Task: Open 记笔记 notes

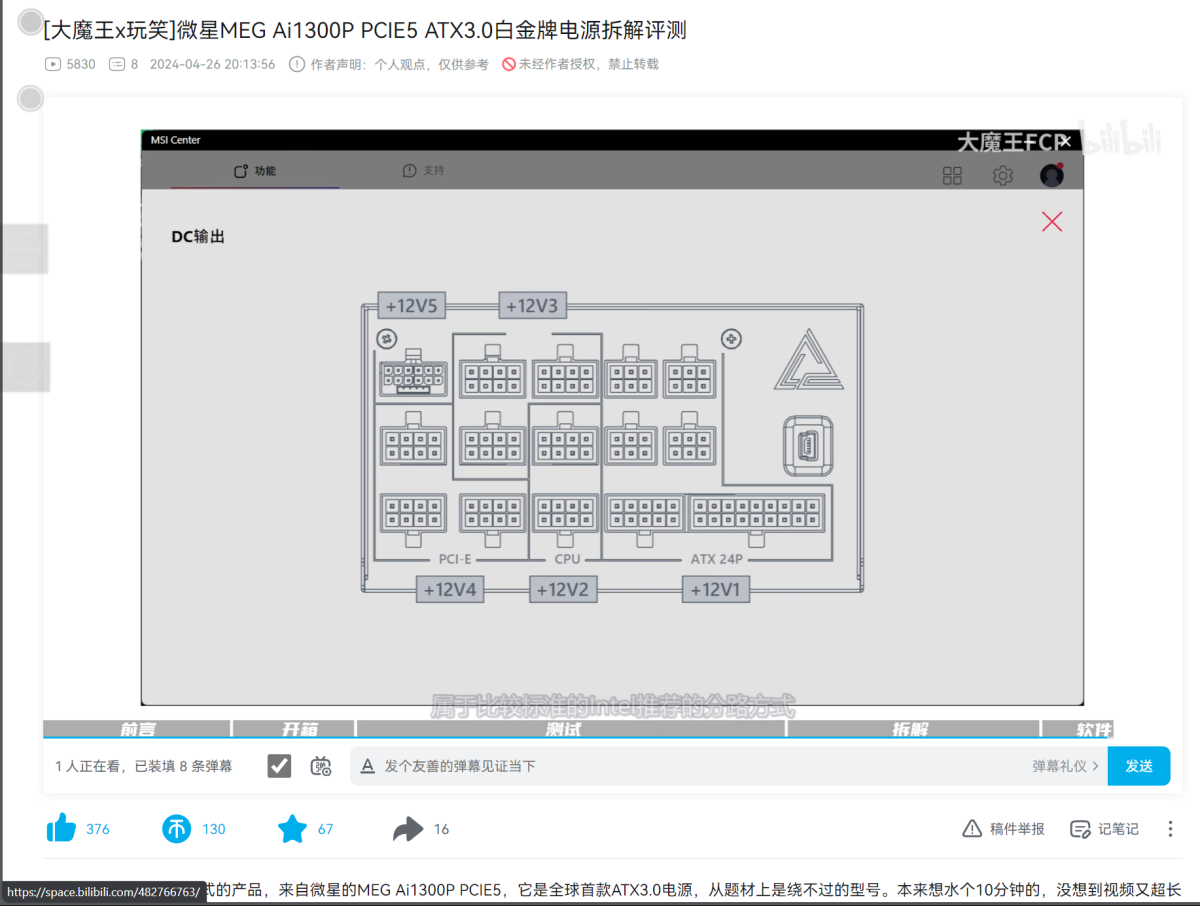Action: (x=1104, y=828)
